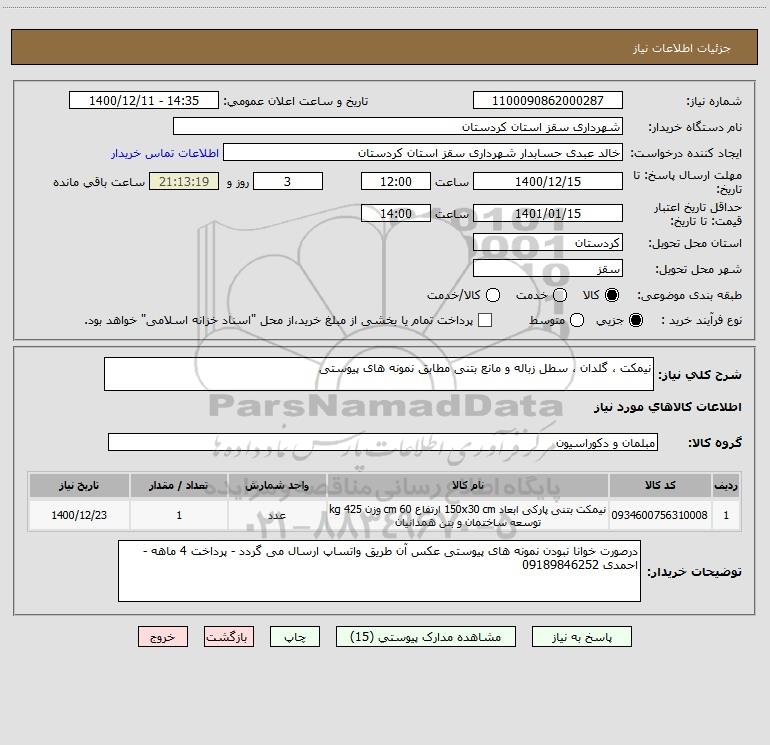
Task: Click the شرح کلی نیاز description box
Action: pyautogui.click(x=379, y=374)
